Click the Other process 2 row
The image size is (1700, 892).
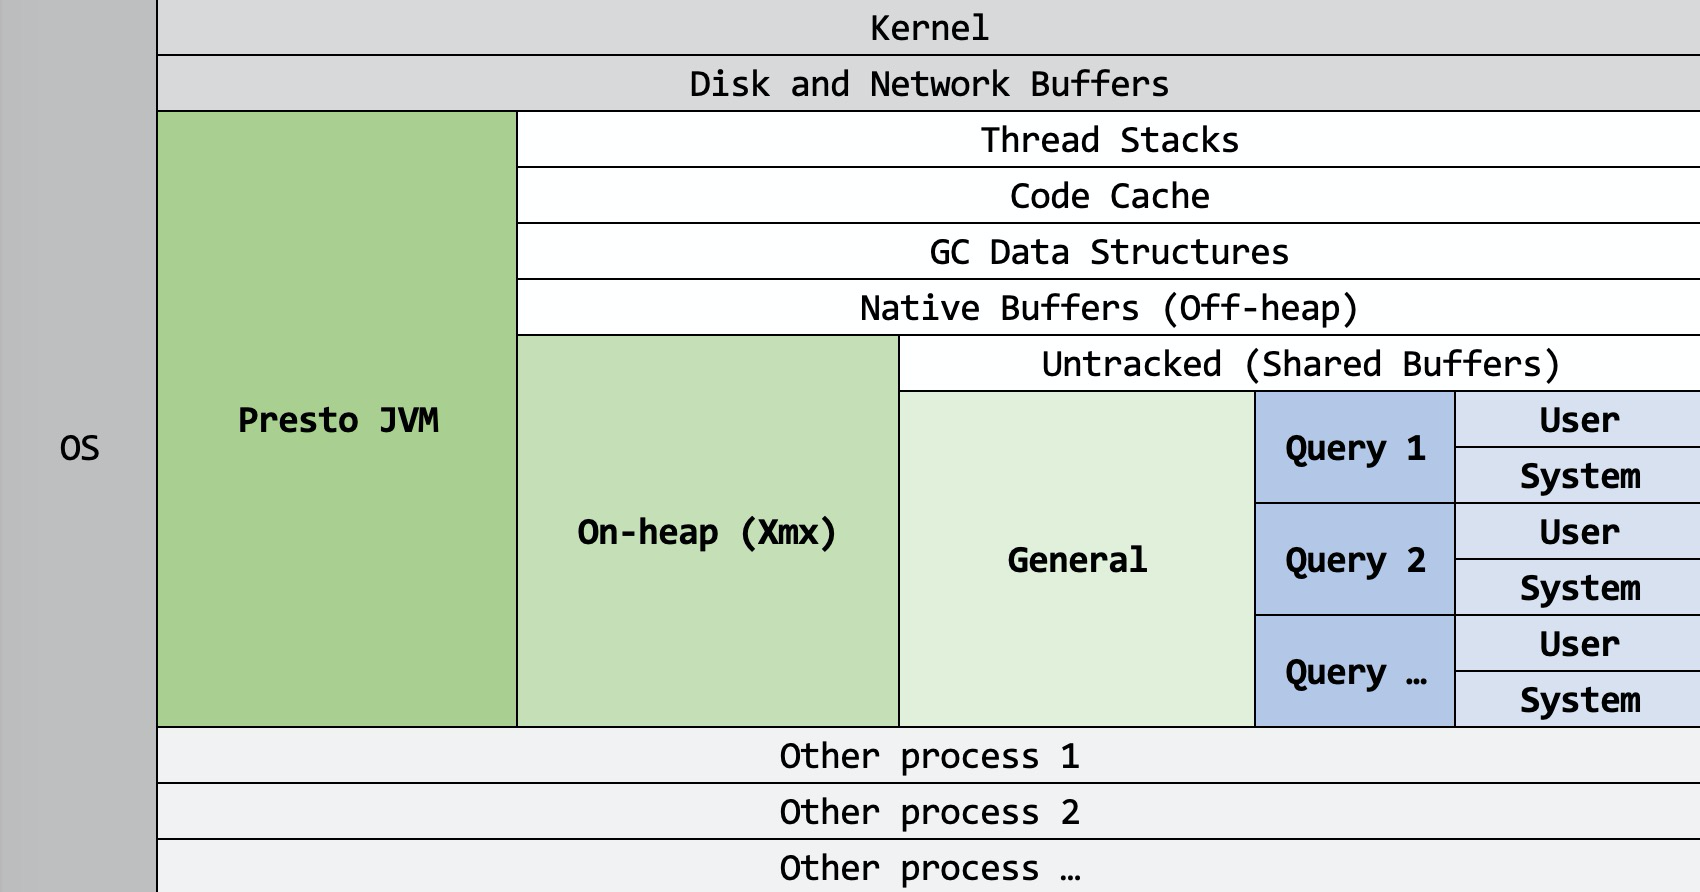point(928,812)
